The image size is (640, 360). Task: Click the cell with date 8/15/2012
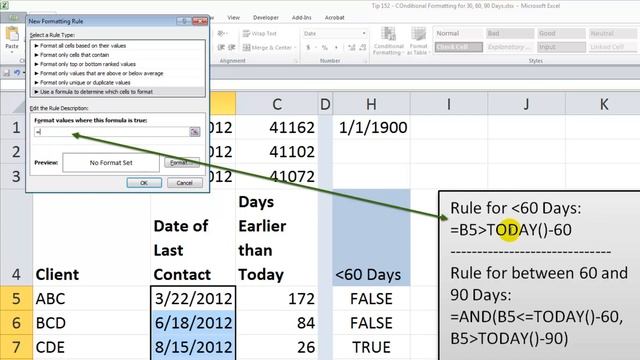click(193, 347)
